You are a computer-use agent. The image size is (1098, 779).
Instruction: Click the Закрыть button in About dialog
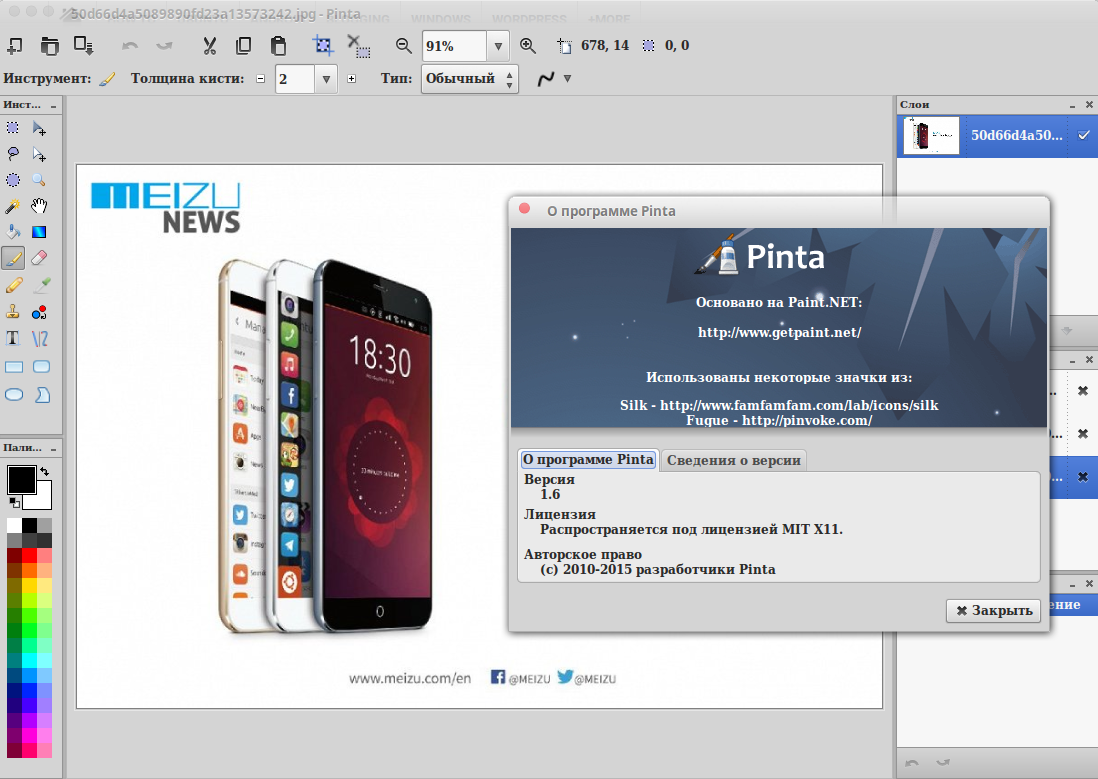[x=993, y=610]
